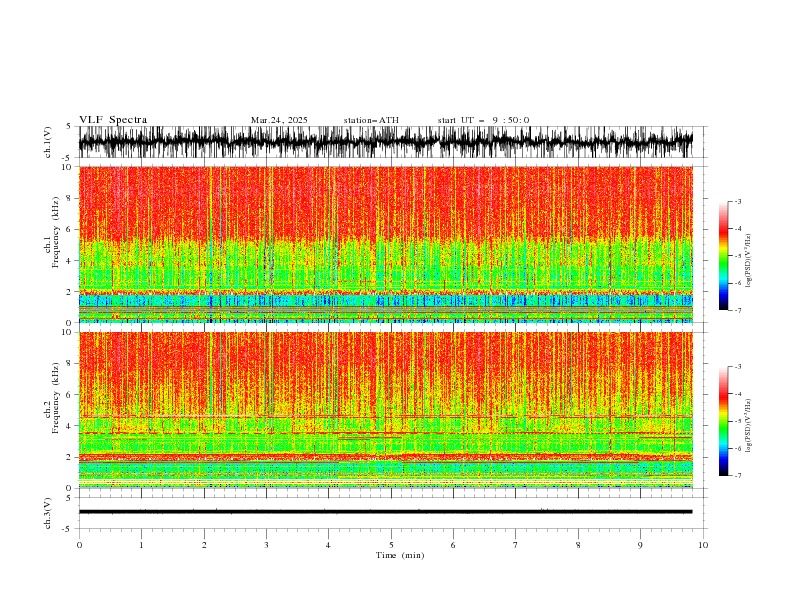Image resolution: width=792 pixels, height=612 pixels.
Task: Click the 'Time (min)' axis label
Action: (x=400, y=555)
